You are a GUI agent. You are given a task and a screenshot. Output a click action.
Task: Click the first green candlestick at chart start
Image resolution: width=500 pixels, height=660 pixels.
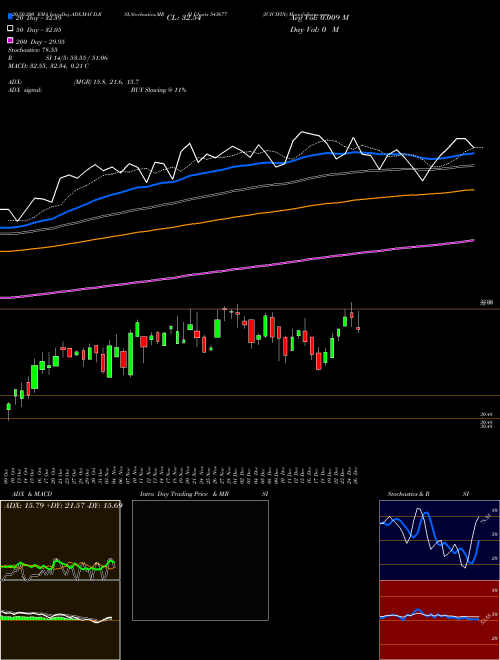(x=8, y=407)
